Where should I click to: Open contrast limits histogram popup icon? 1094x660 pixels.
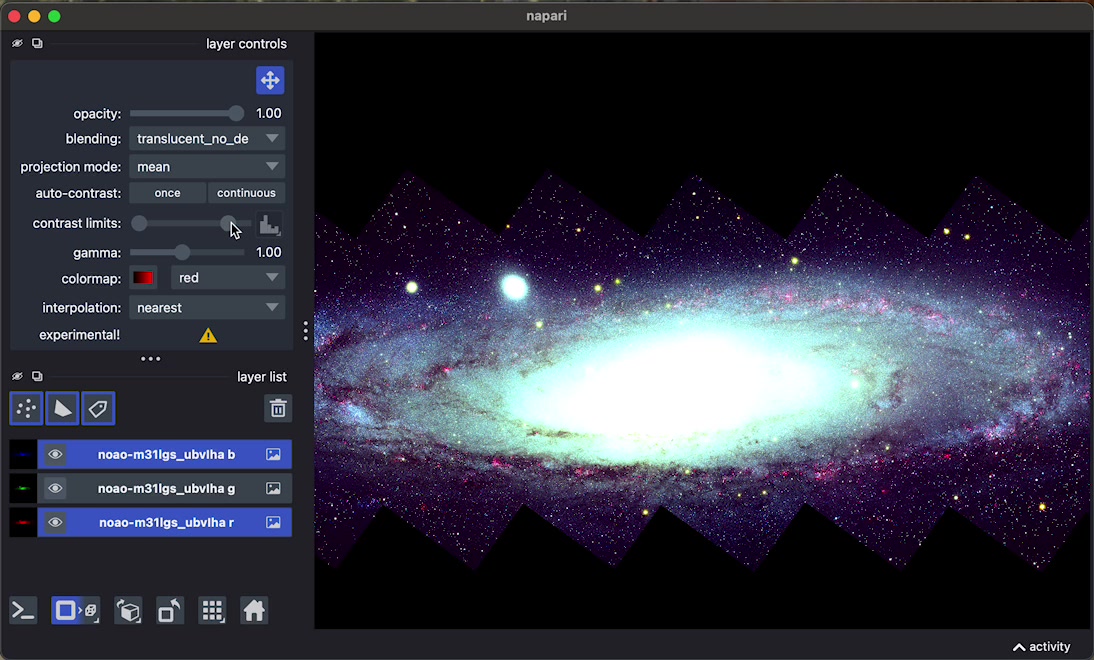(x=269, y=224)
